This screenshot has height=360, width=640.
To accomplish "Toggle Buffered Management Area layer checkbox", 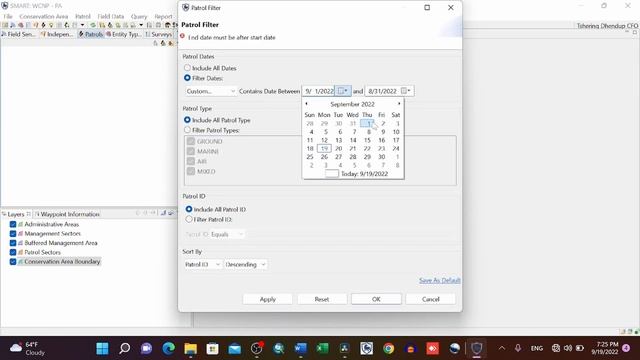I will click(x=13, y=243).
